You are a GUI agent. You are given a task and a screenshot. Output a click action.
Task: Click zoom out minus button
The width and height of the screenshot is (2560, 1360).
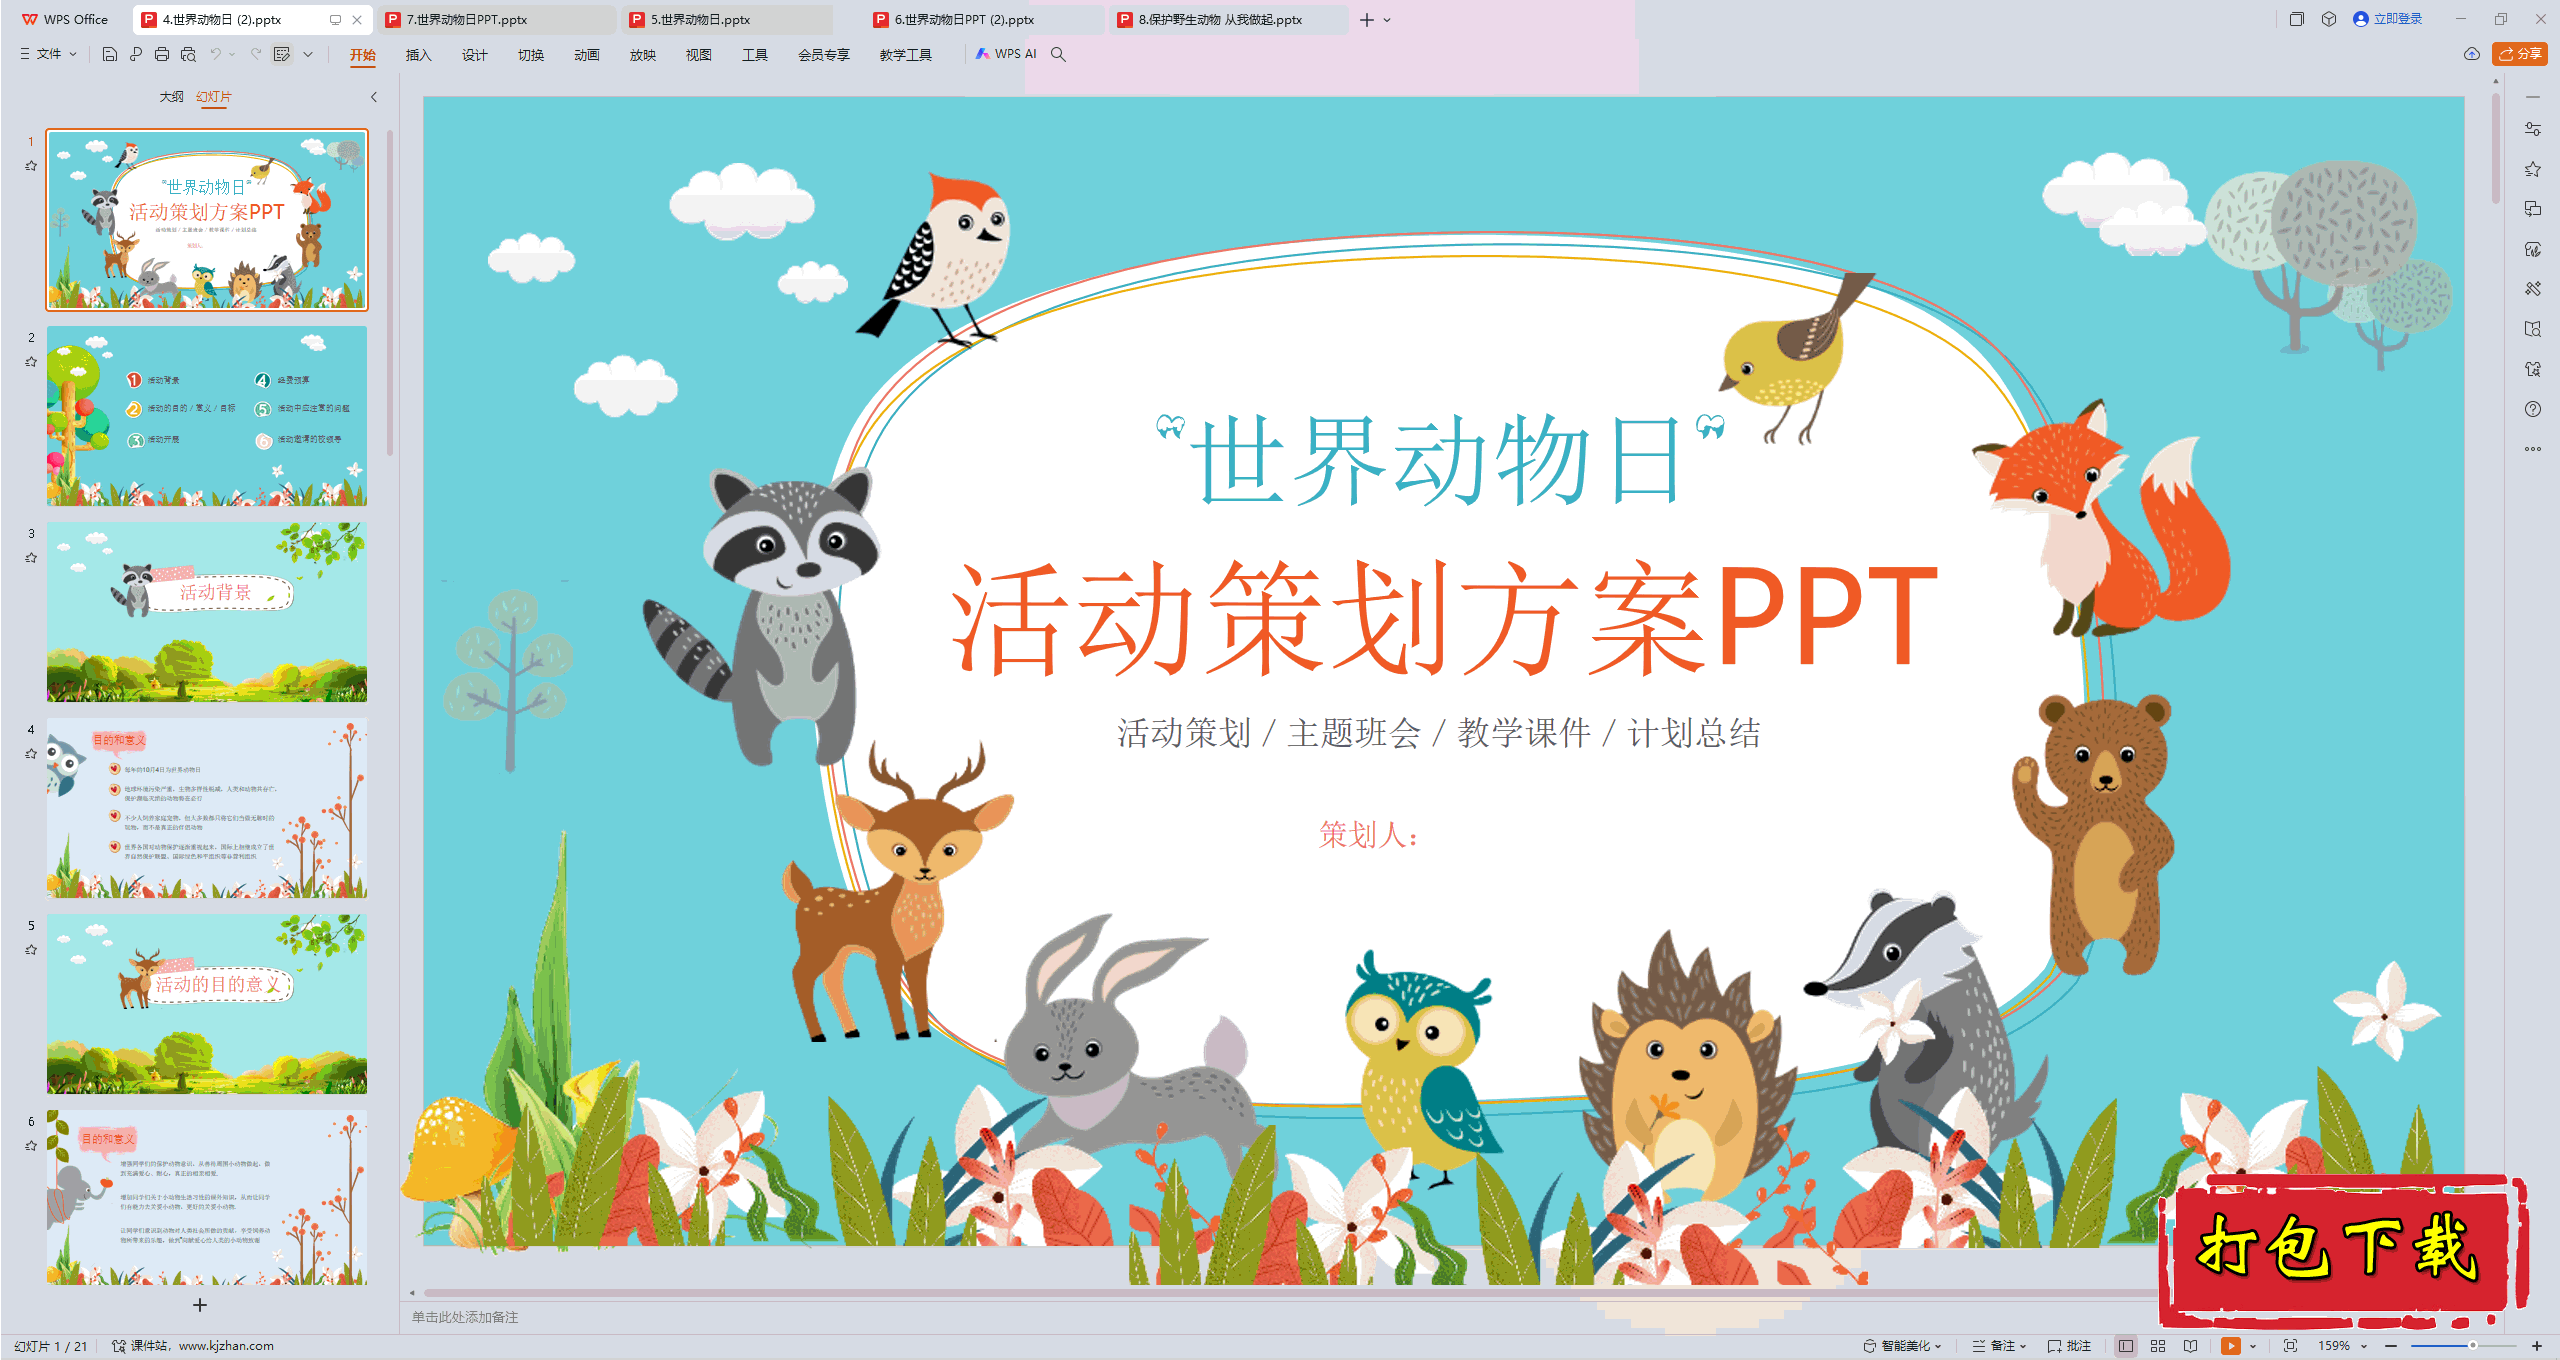pyautogui.click(x=2392, y=1346)
